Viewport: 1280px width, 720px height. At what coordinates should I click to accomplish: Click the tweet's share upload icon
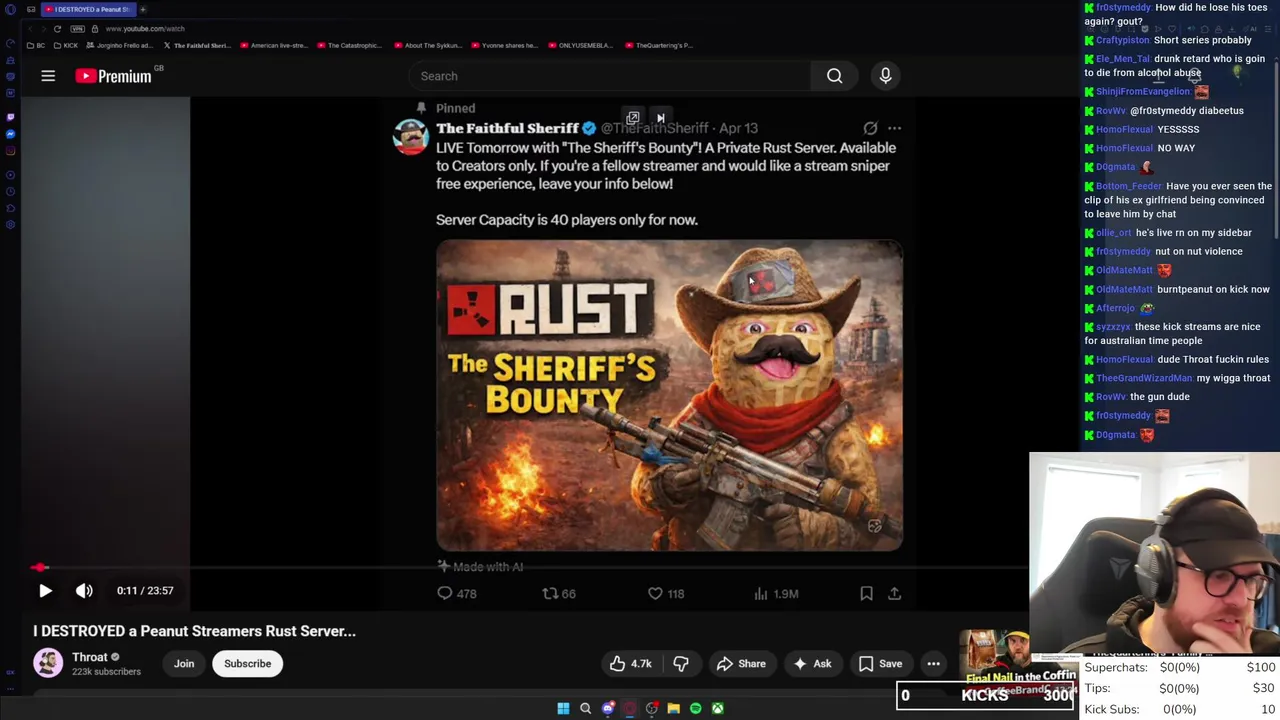895,593
